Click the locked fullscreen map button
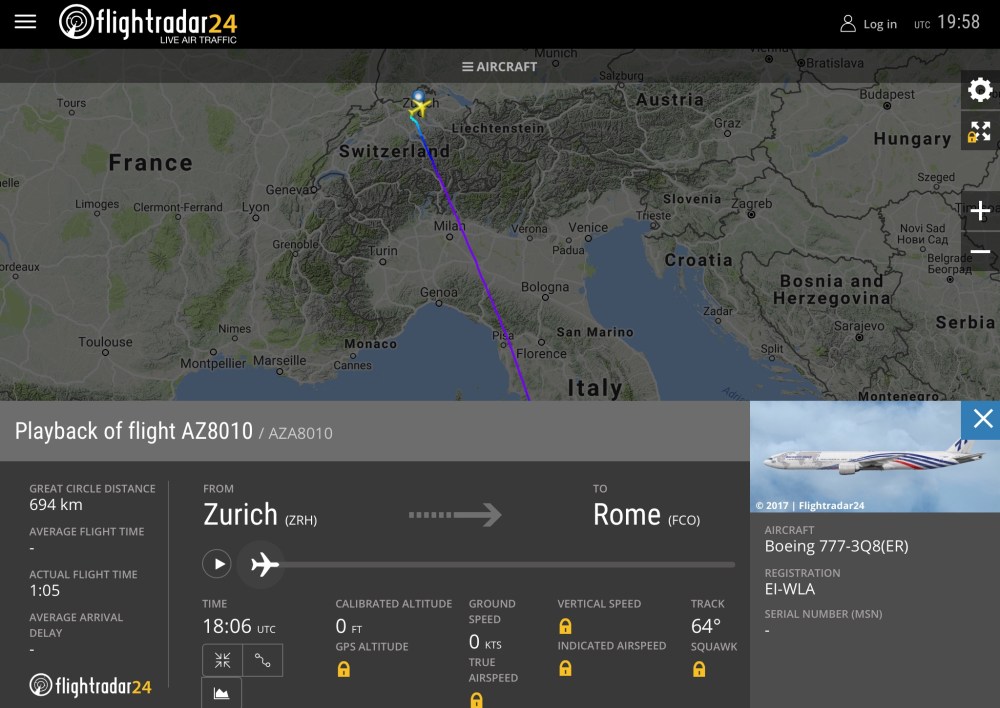 click(x=980, y=131)
